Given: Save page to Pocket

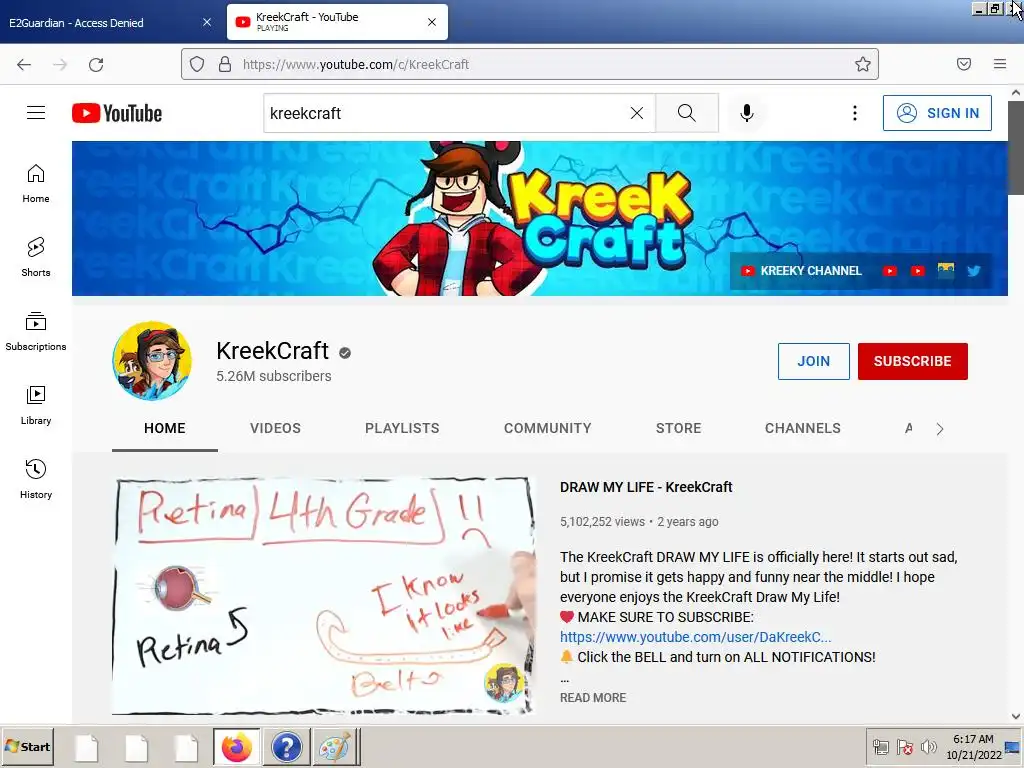Looking at the screenshot, I should pyautogui.click(x=964, y=64).
